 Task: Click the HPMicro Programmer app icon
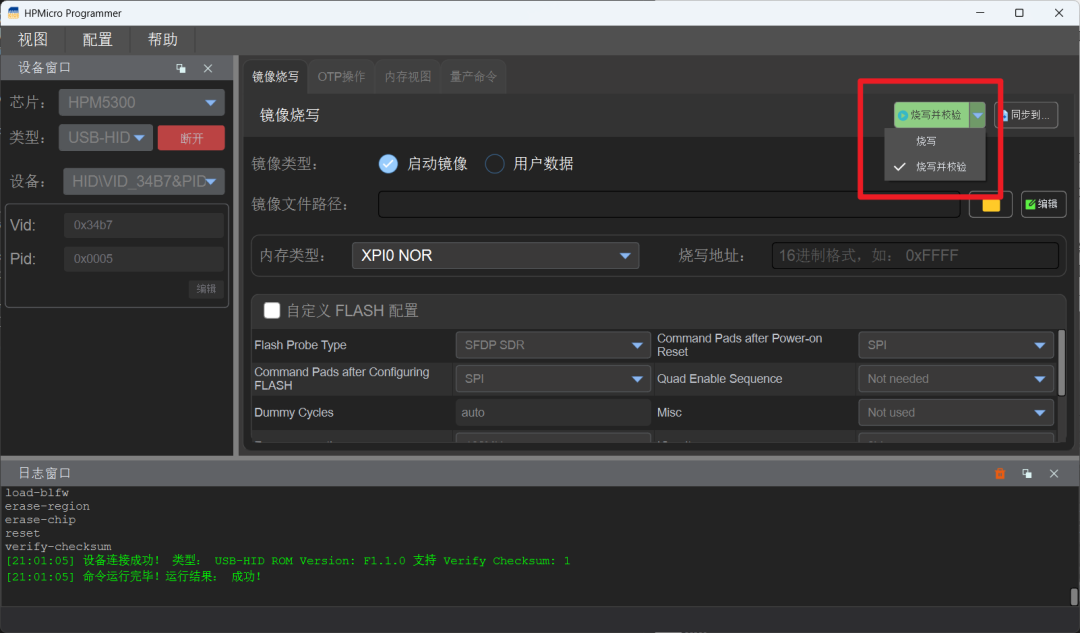point(13,12)
